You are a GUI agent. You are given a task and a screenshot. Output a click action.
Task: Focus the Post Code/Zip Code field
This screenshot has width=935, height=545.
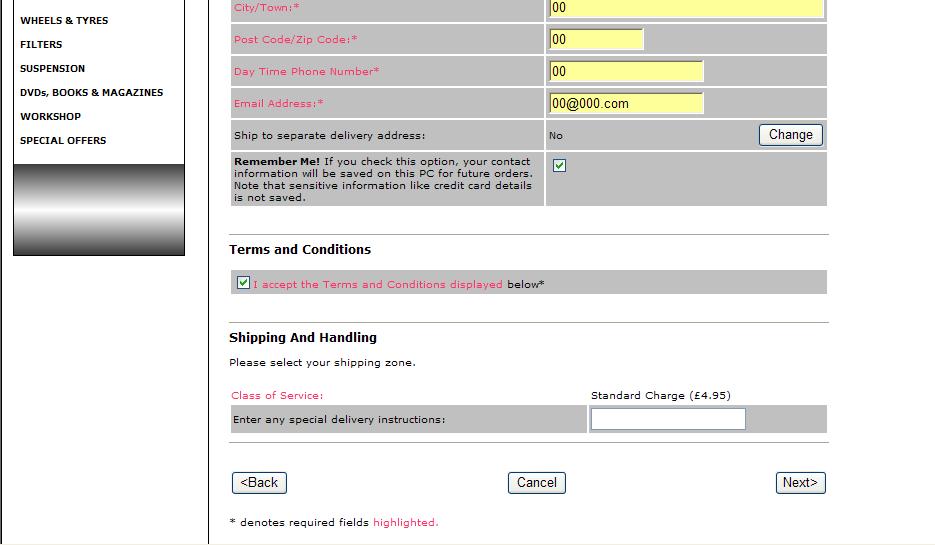595,39
